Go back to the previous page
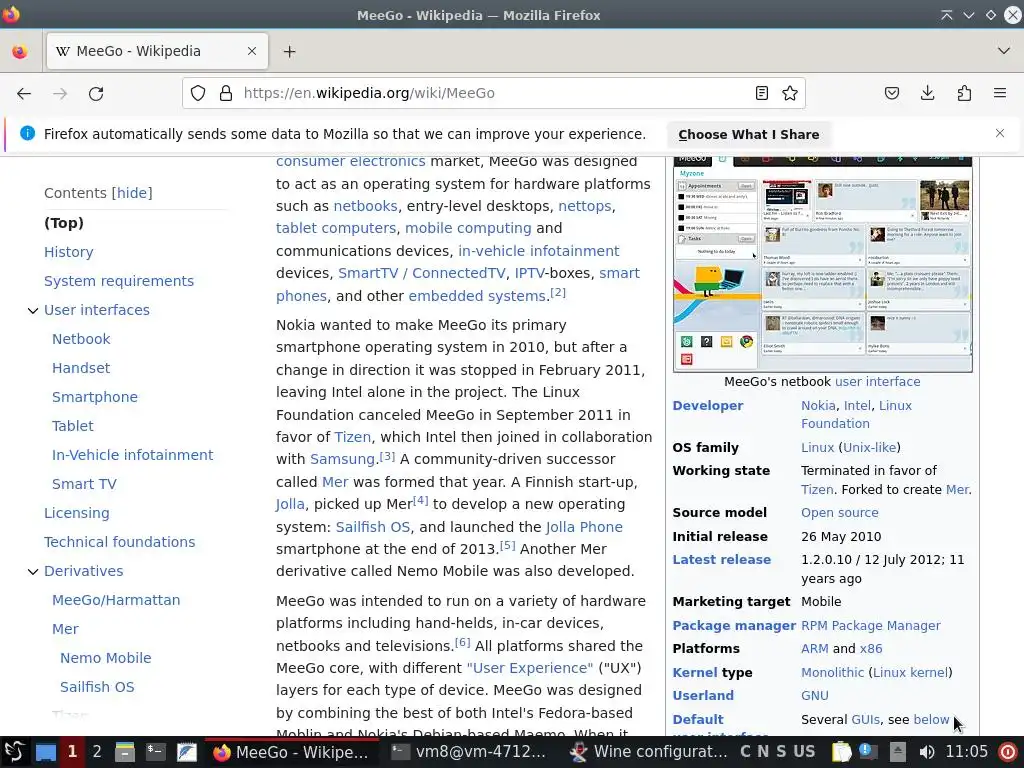Screen dimensions: 1024x768 (x=24, y=93)
